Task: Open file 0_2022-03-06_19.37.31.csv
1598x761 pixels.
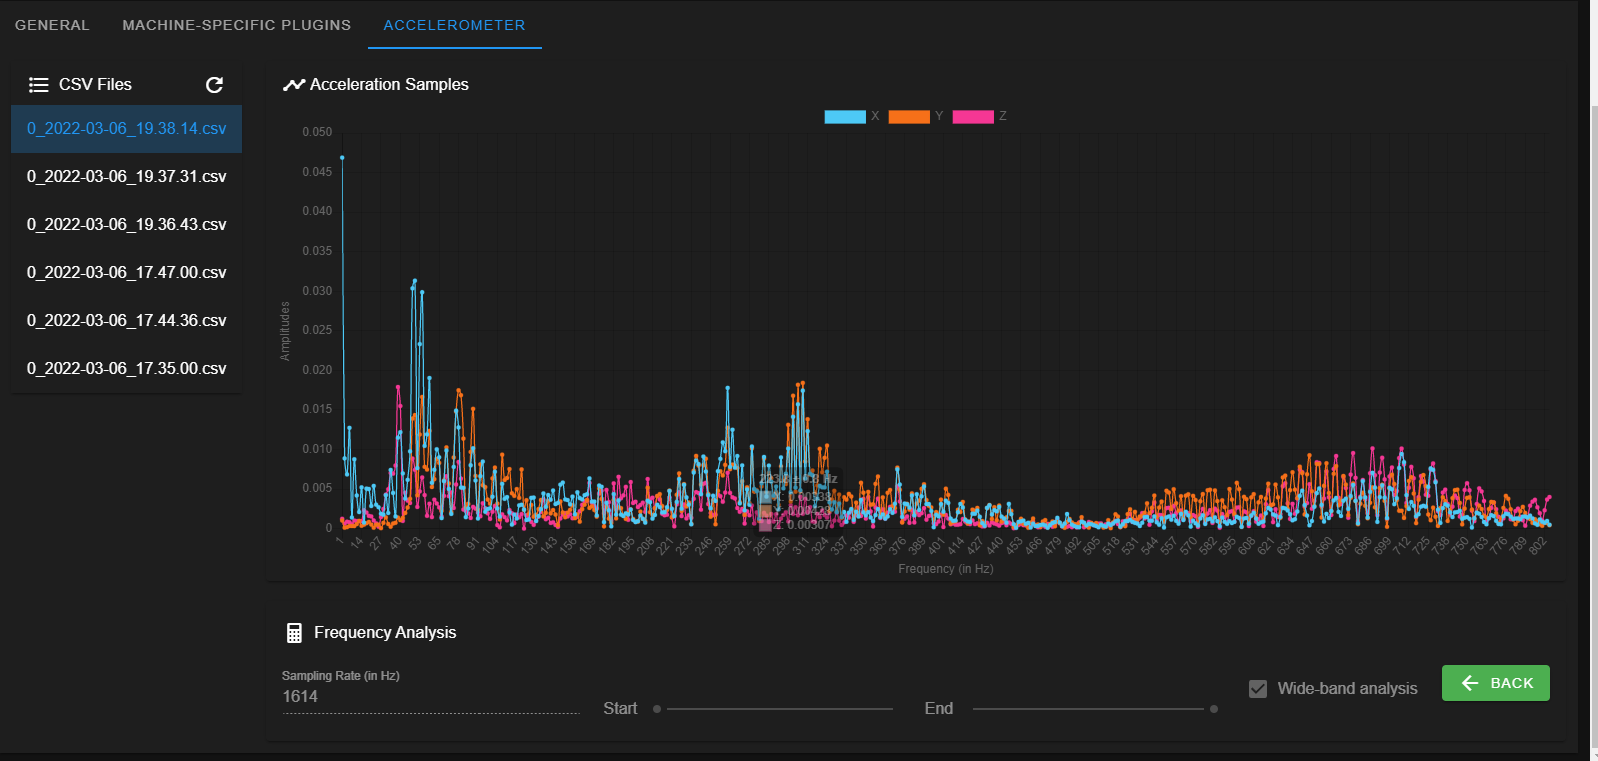Action: coord(126,177)
